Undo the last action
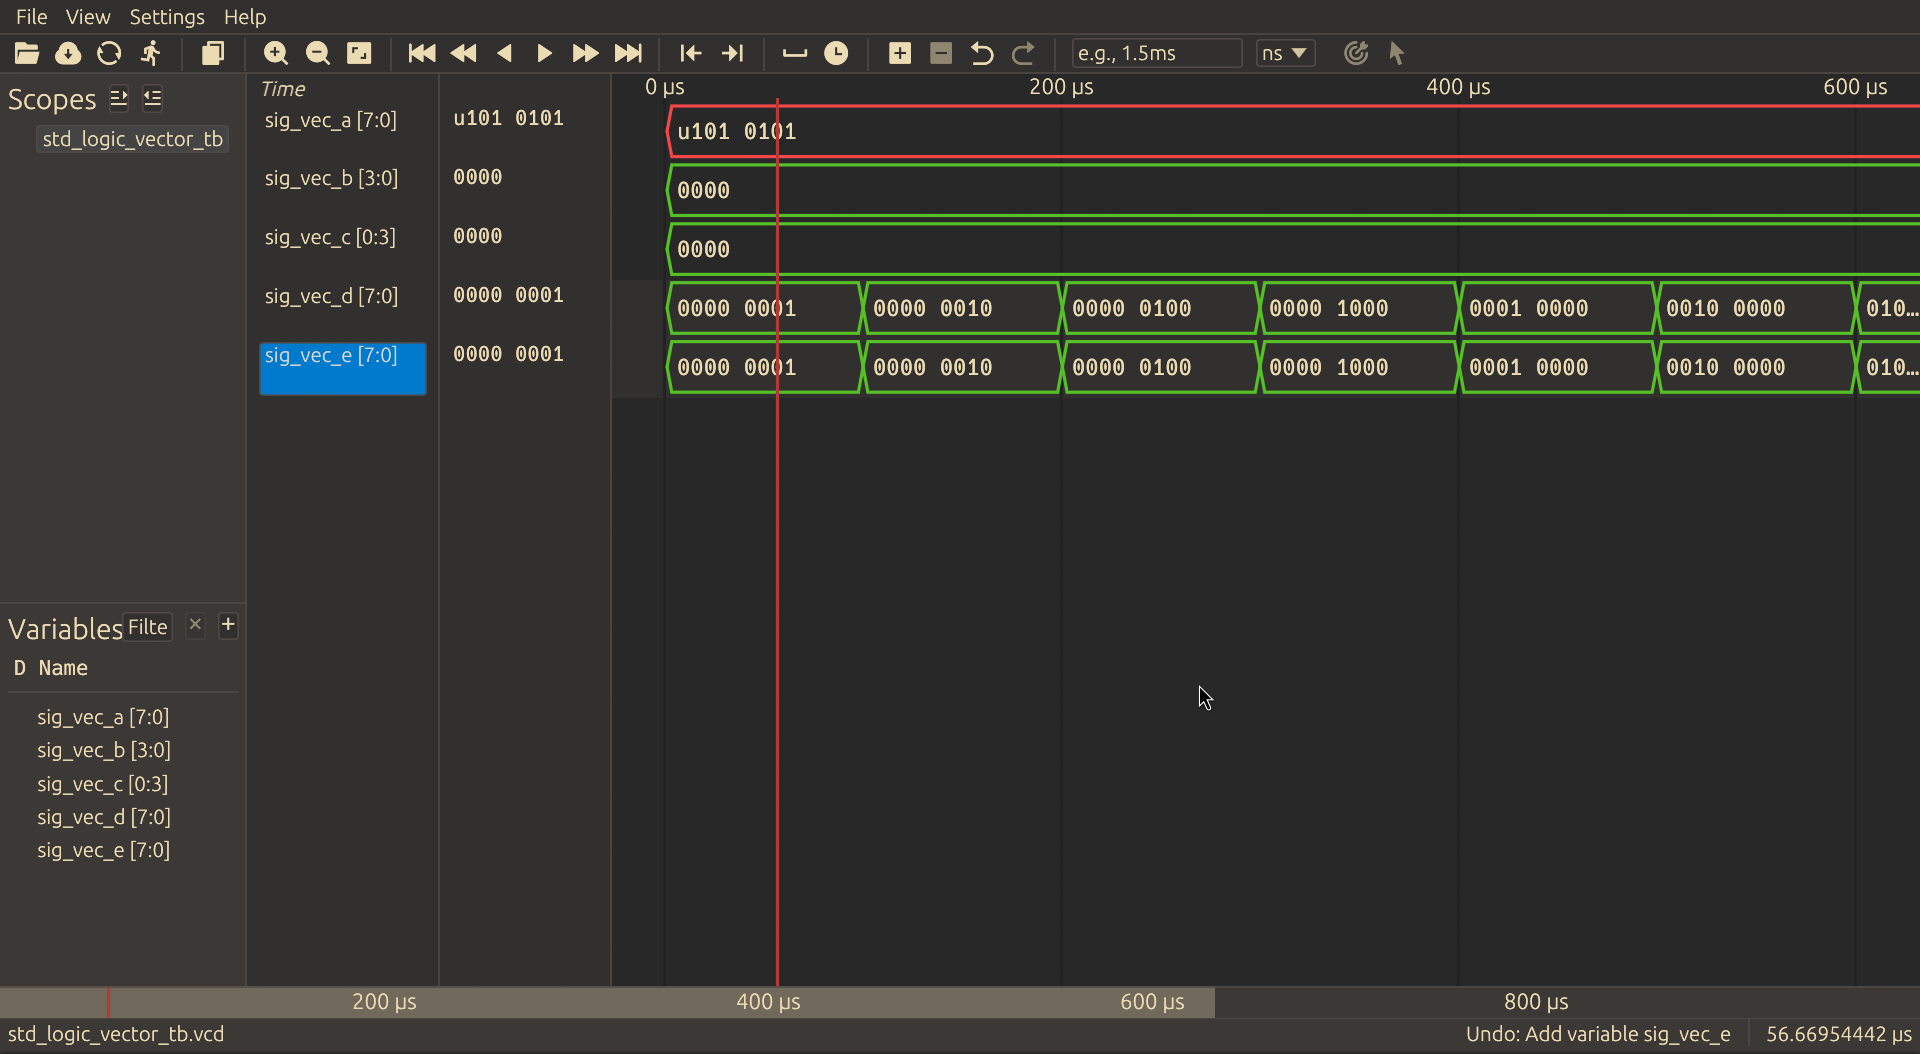 click(982, 53)
